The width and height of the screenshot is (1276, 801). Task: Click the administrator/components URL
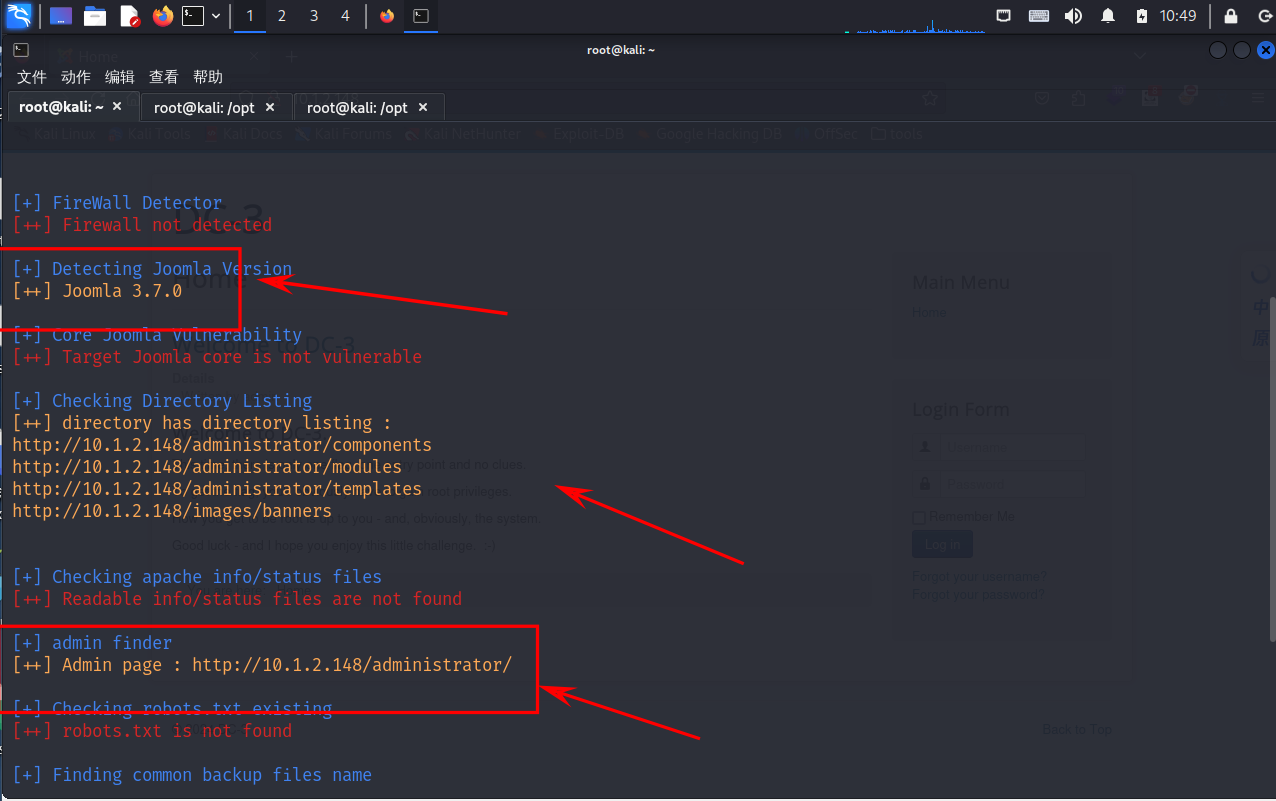[x=222, y=445]
